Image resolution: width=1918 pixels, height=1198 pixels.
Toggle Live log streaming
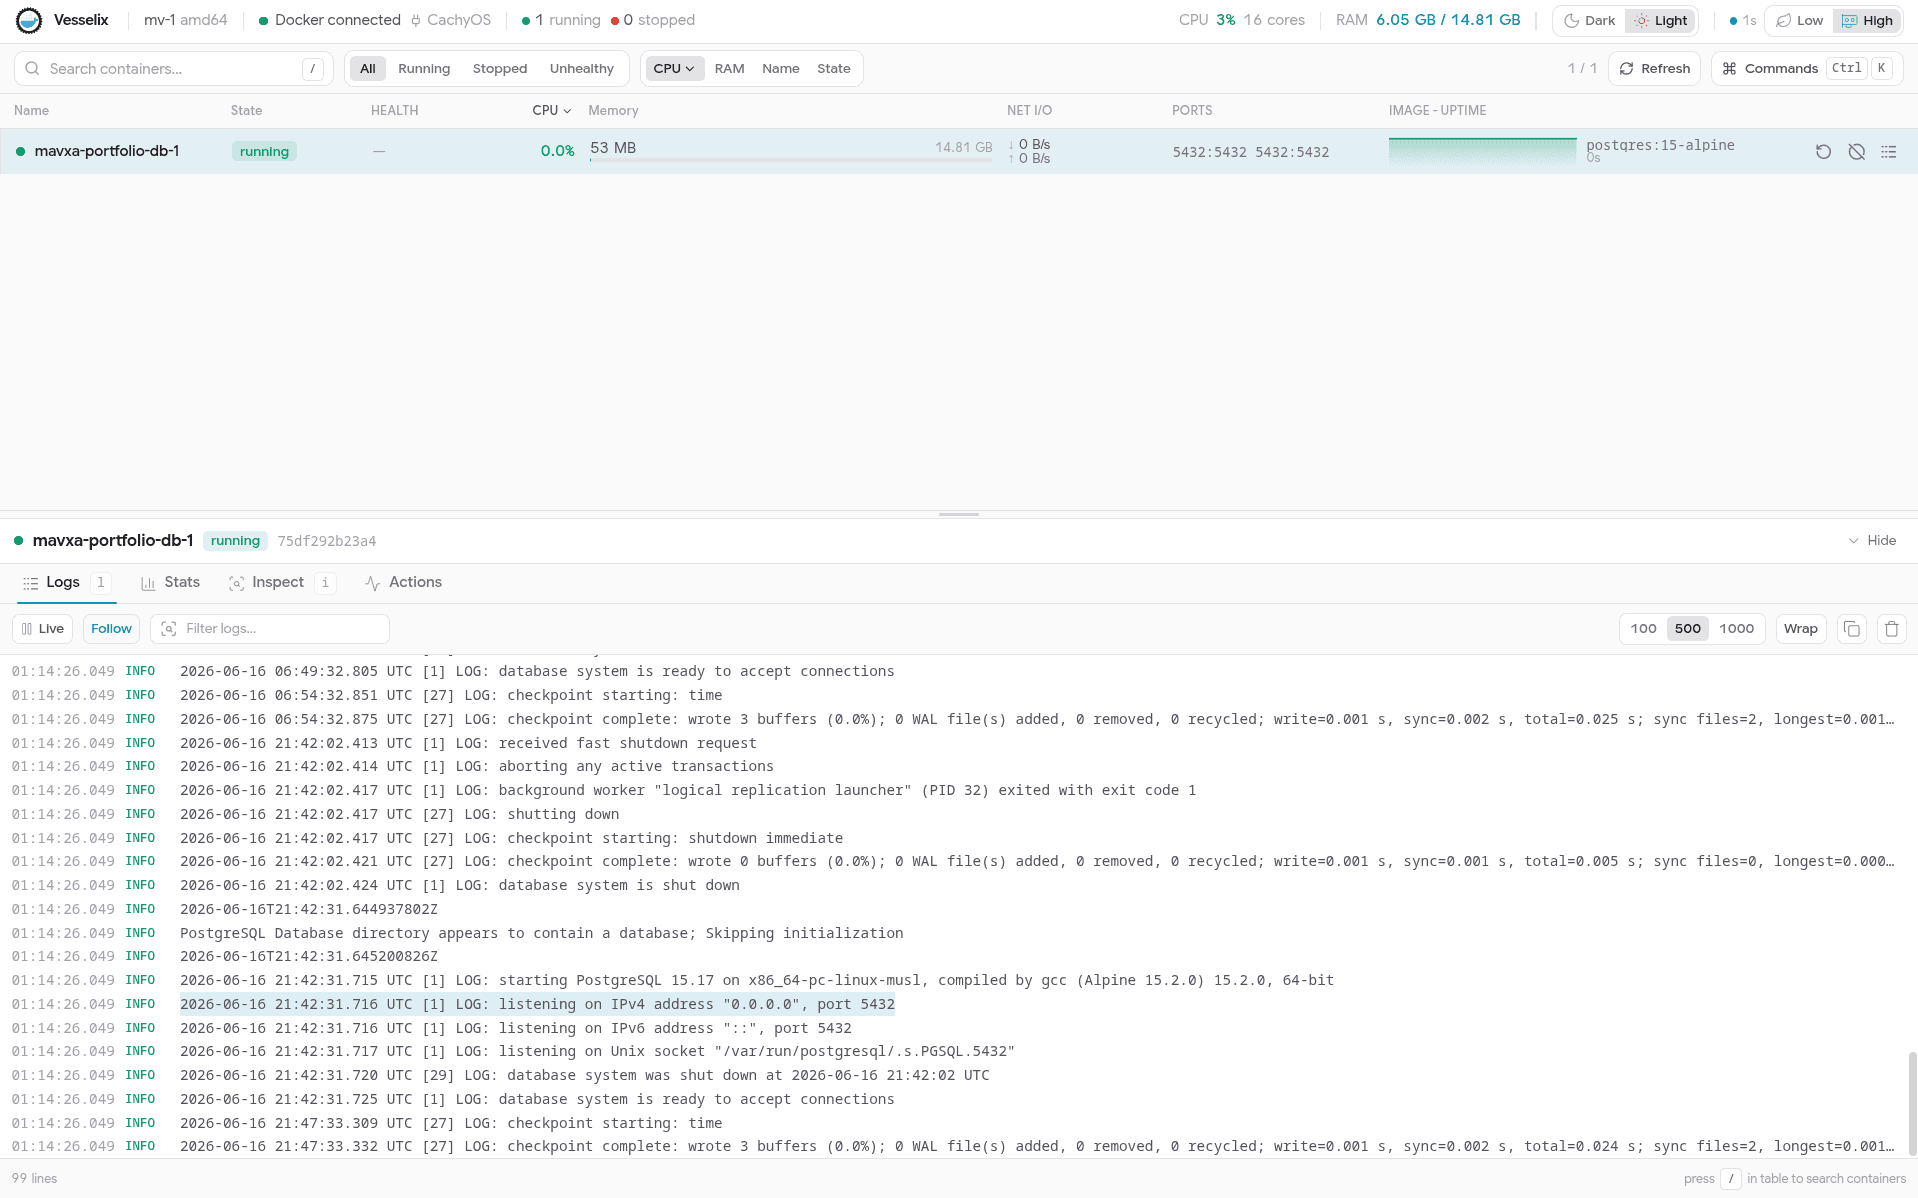pyautogui.click(x=42, y=629)
